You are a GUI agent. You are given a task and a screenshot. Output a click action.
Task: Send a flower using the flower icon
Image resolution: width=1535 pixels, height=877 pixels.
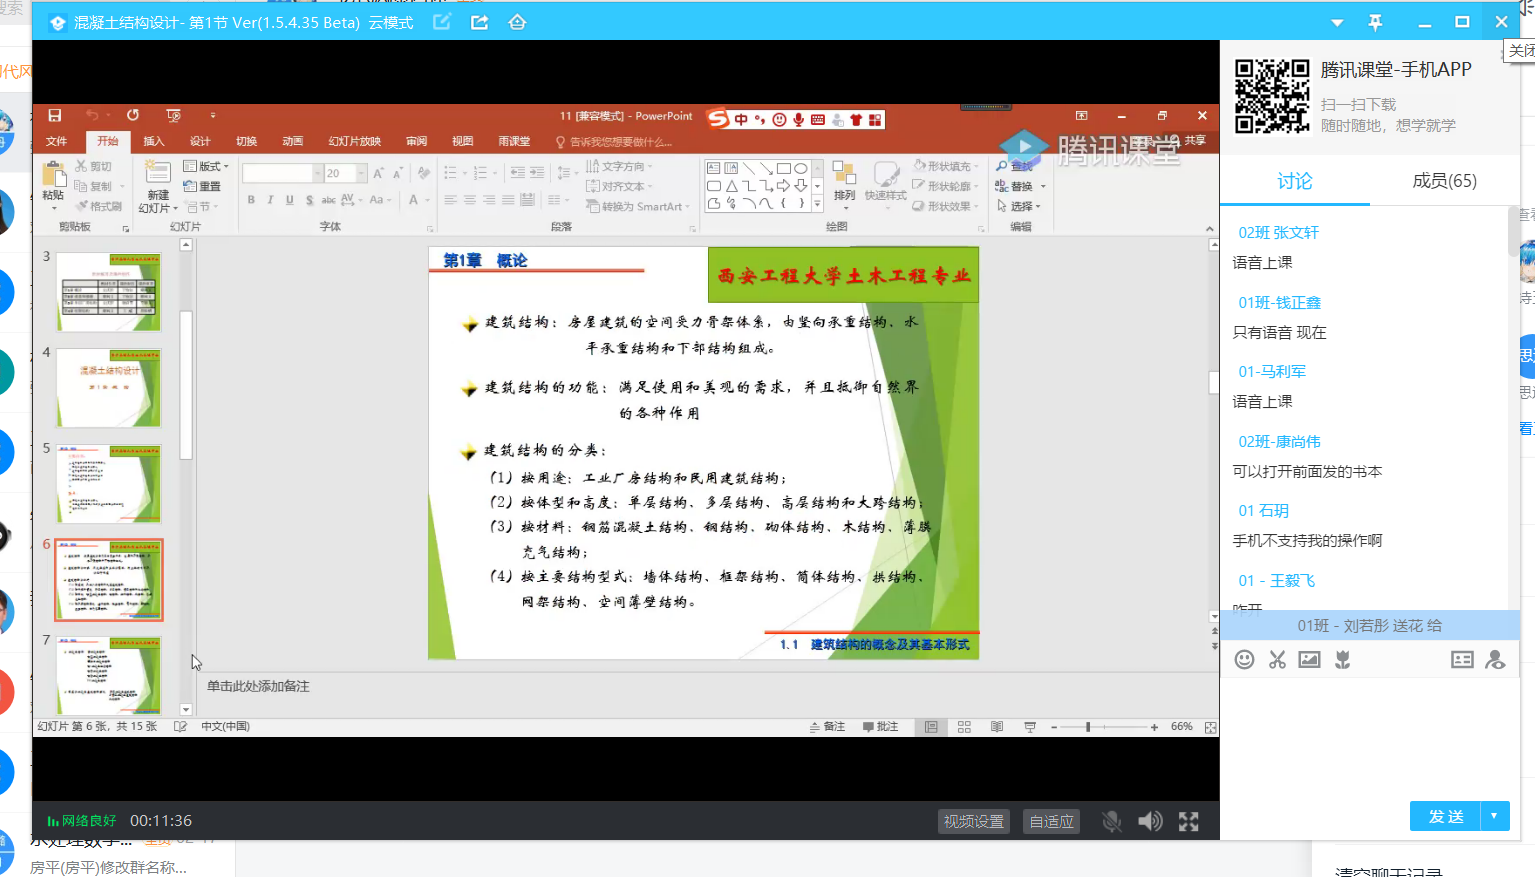tap(1343, 660)
